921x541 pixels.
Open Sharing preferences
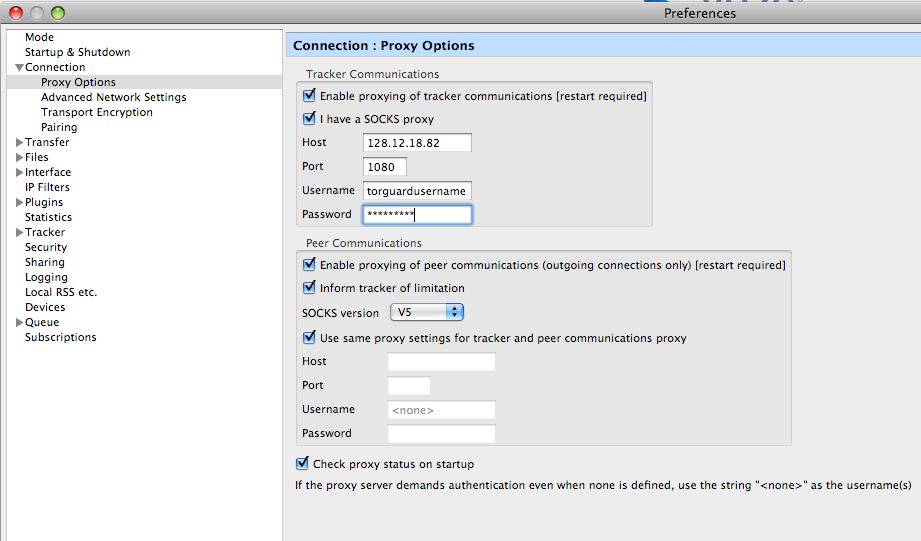tap(45, 262)
